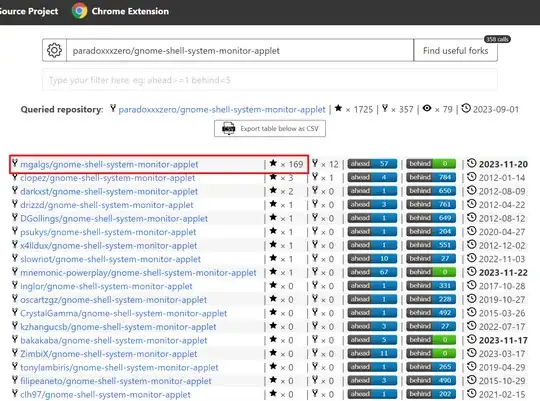Click behind 265 badge for tonylambiris
540x401 pixels.
431,367
